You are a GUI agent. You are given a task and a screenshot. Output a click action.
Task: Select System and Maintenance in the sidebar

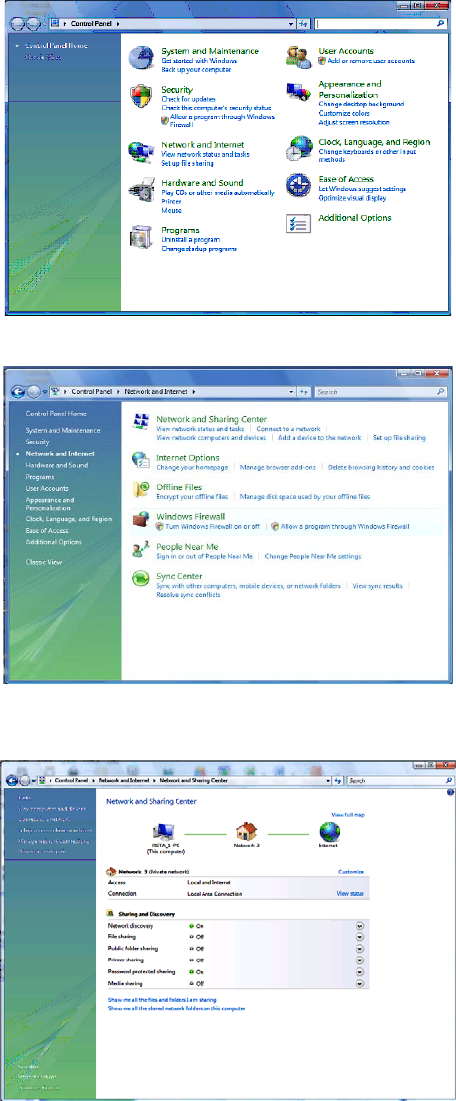pos(63,430)
